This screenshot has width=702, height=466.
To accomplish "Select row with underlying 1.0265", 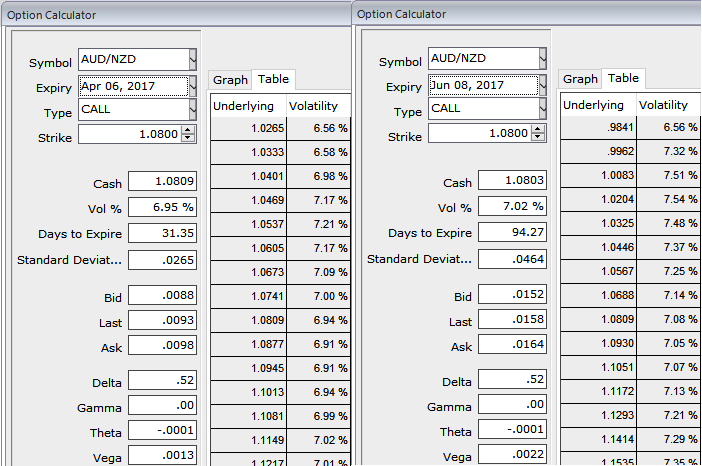I will [x=280, y=128].
